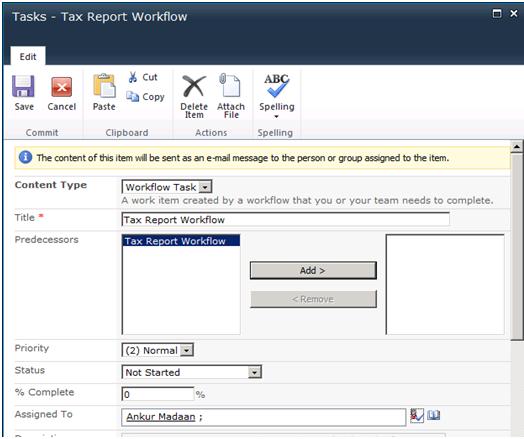This screenshot has width=524, height=439.
Task: Click the Clipboard group label
Action: coord(127,133)
